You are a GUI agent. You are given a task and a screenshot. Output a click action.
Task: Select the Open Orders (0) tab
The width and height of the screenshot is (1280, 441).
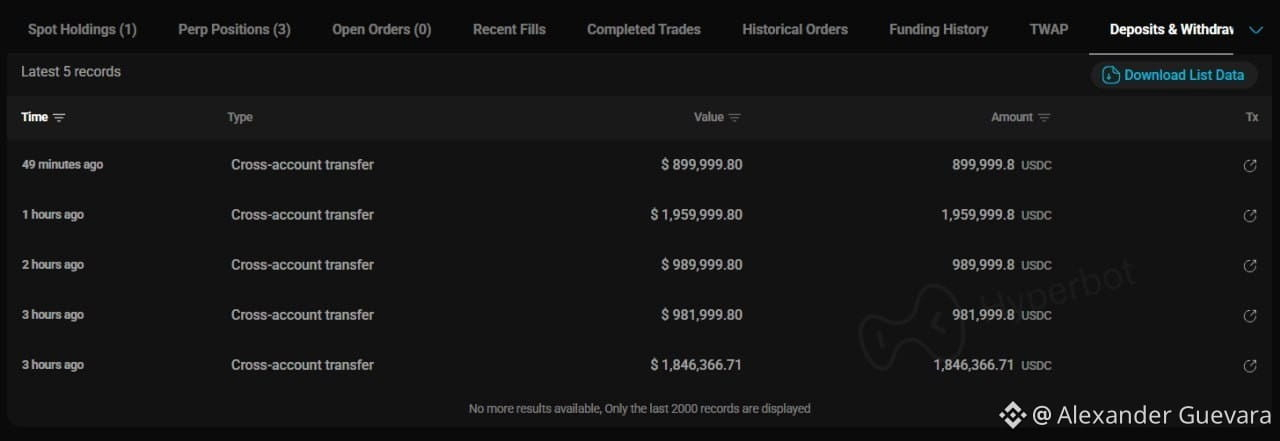(382, 29)
